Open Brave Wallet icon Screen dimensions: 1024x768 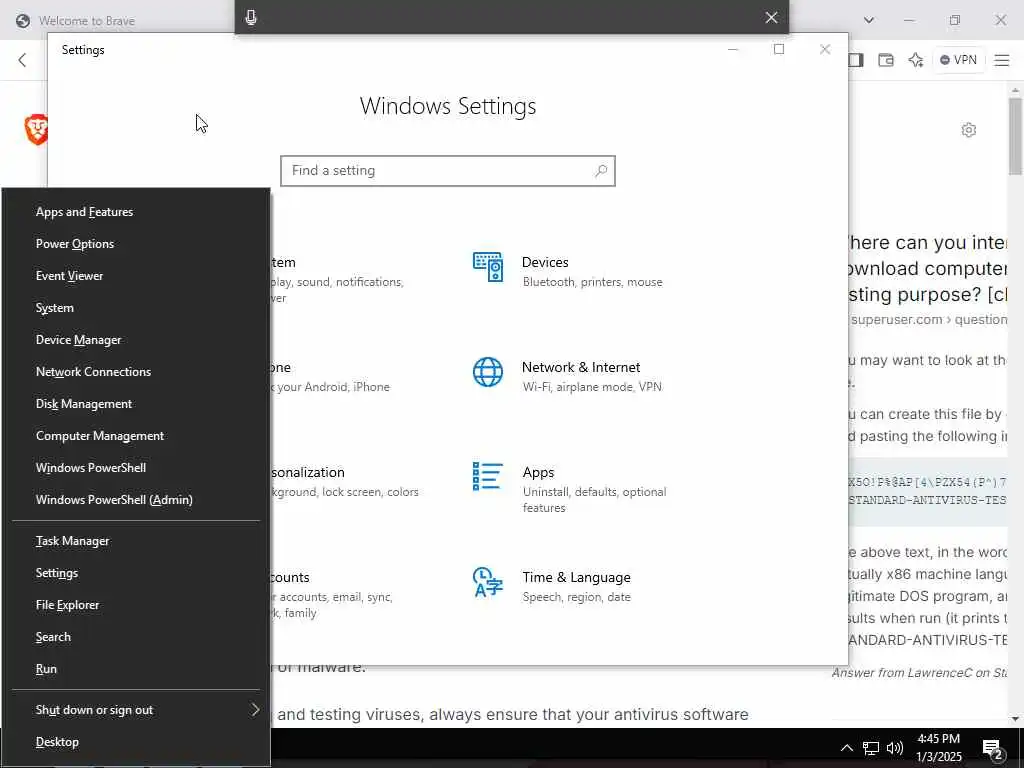point(886,60)
